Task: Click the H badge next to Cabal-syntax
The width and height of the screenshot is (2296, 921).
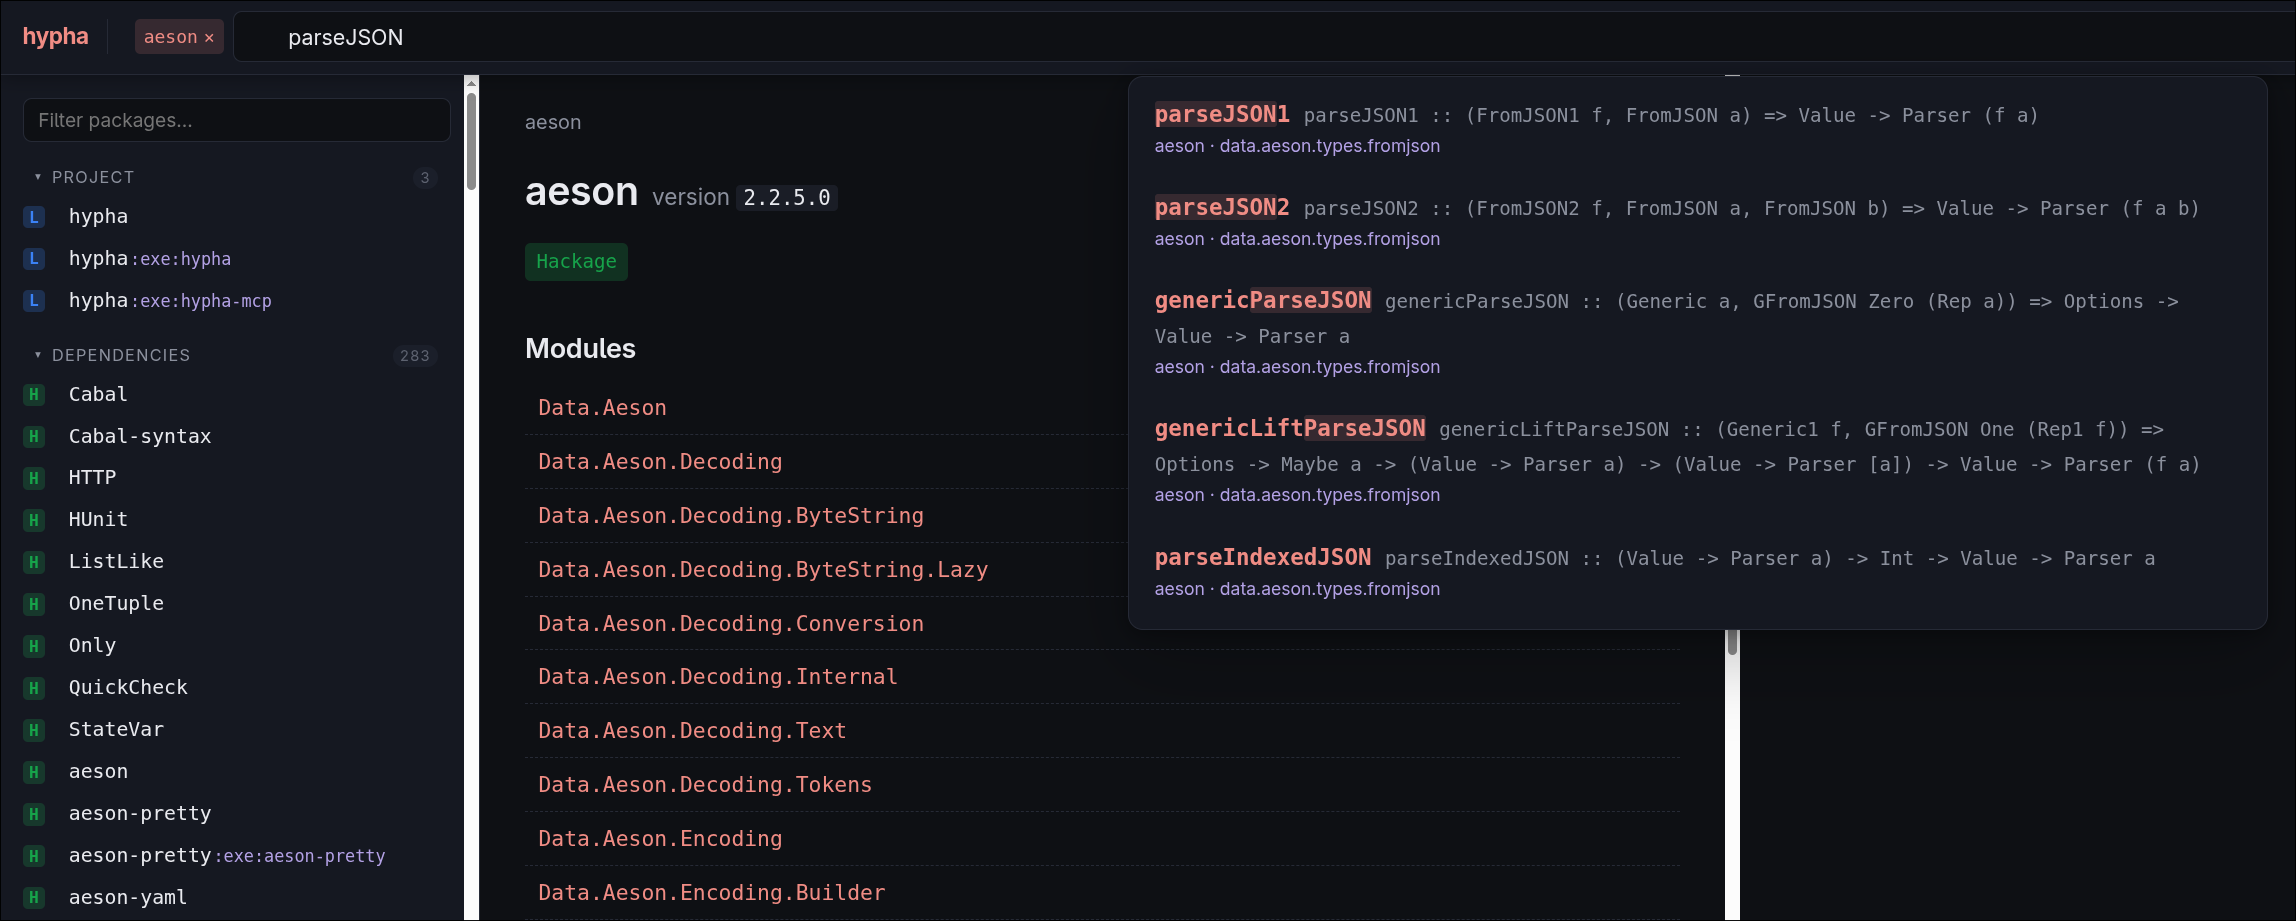Action: (x=34, y=437)
